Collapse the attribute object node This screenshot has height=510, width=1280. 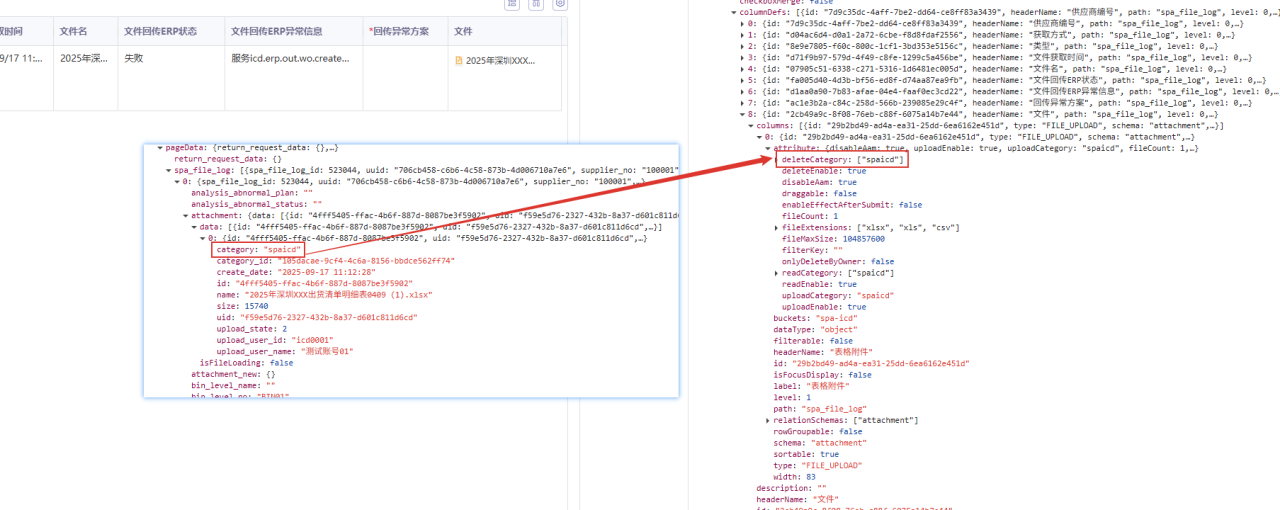(769, 148)
